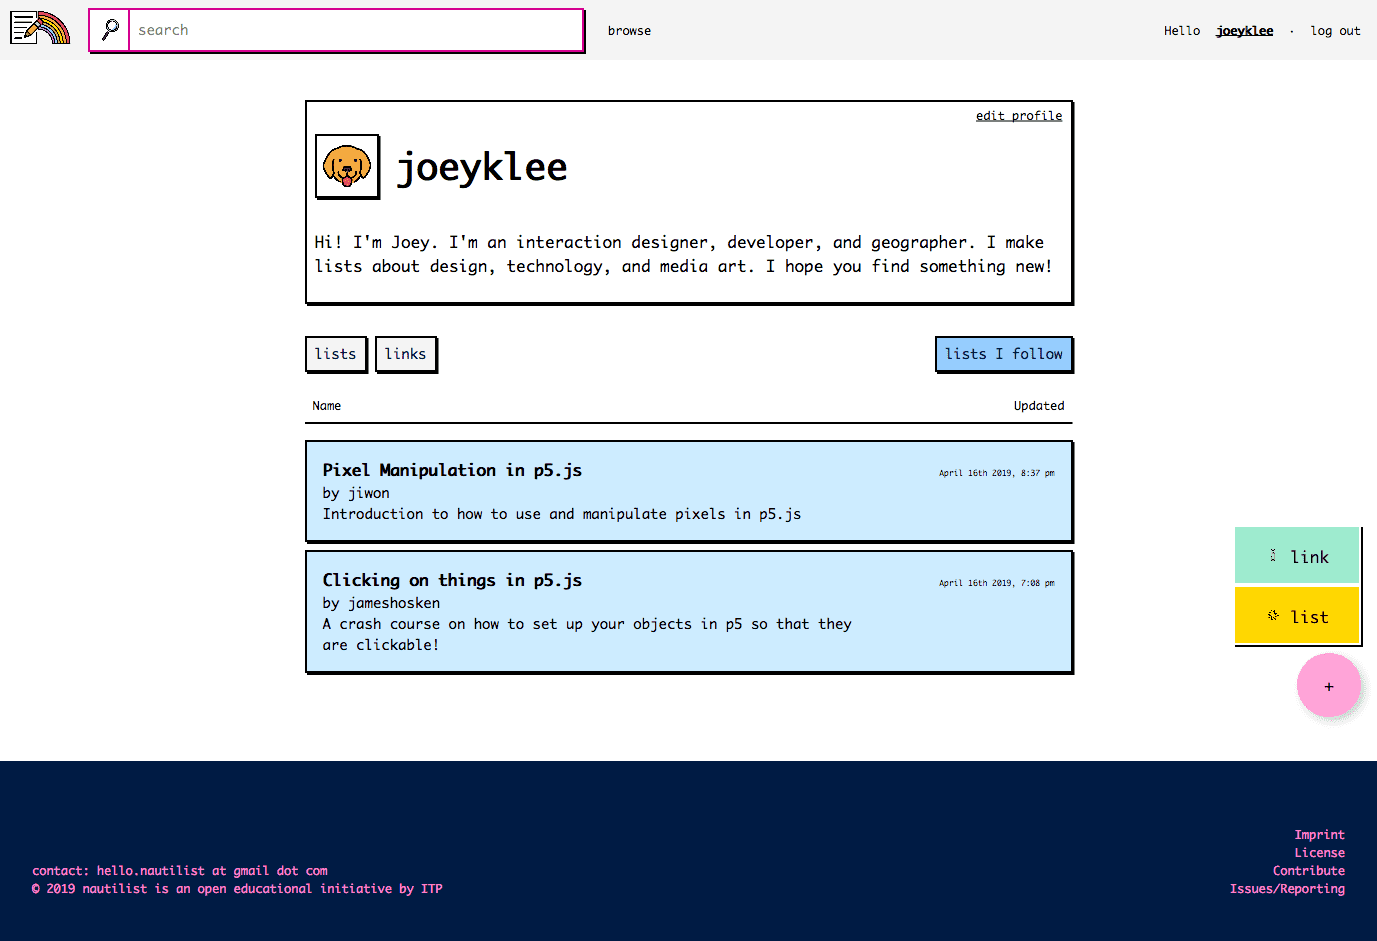This screenshot has width=1377, height=941.
Task: Switch to the links tab
Action: (x=405, y=354)
